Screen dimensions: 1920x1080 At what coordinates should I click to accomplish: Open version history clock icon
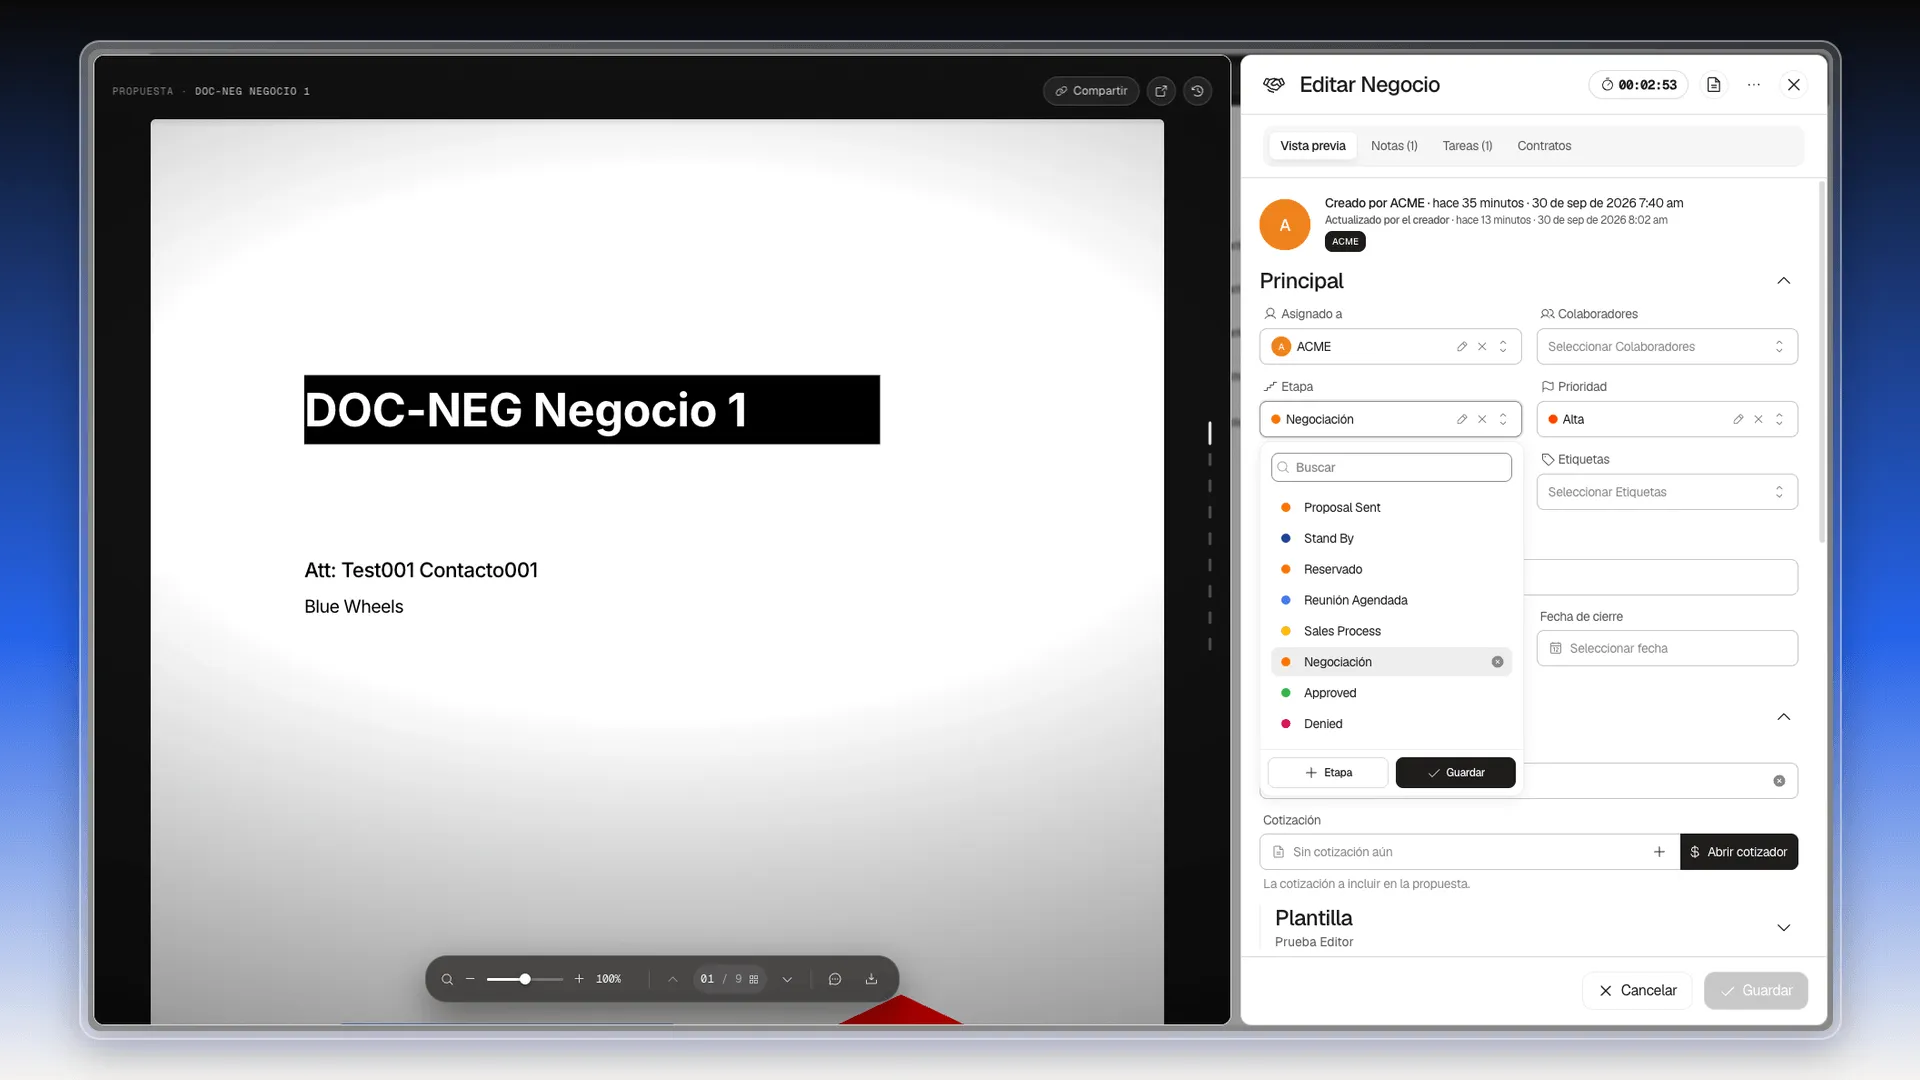coord(1198,91)
